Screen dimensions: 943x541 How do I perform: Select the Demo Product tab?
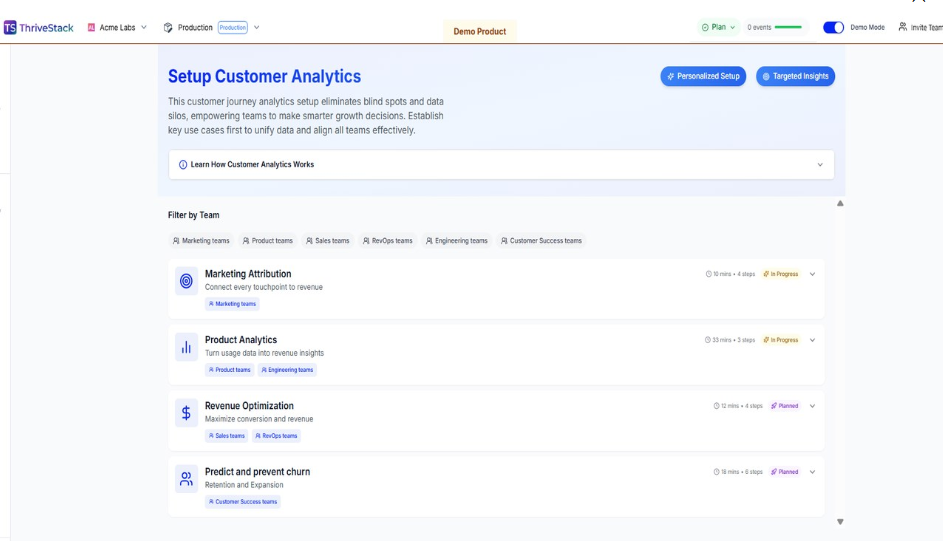[480, 31]
